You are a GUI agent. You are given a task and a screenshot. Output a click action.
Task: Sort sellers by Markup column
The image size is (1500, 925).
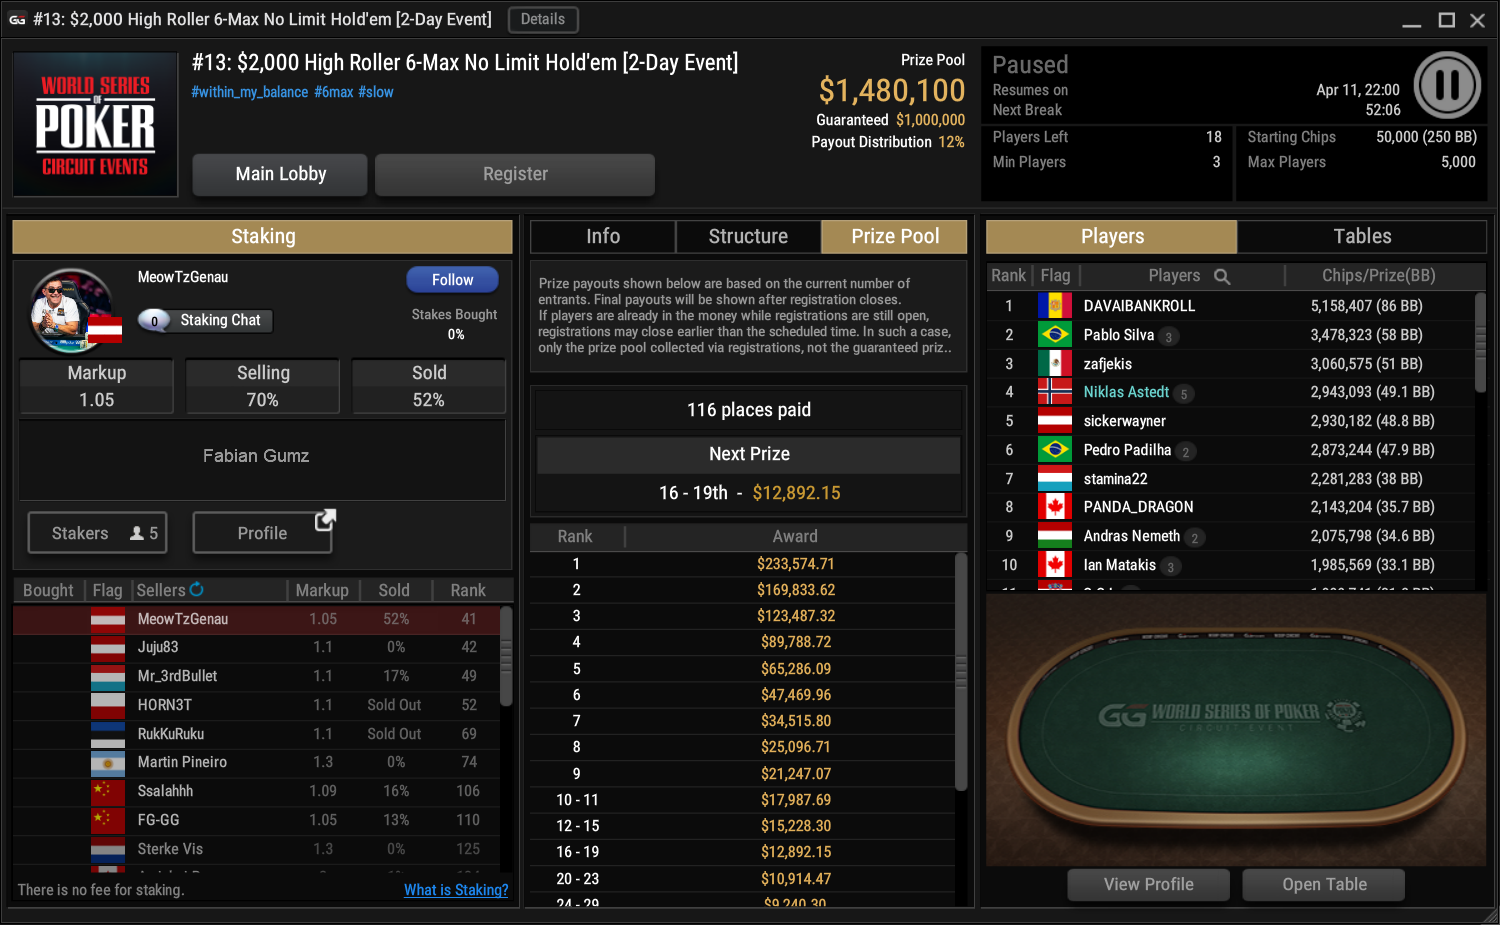[x=322, y=590]
